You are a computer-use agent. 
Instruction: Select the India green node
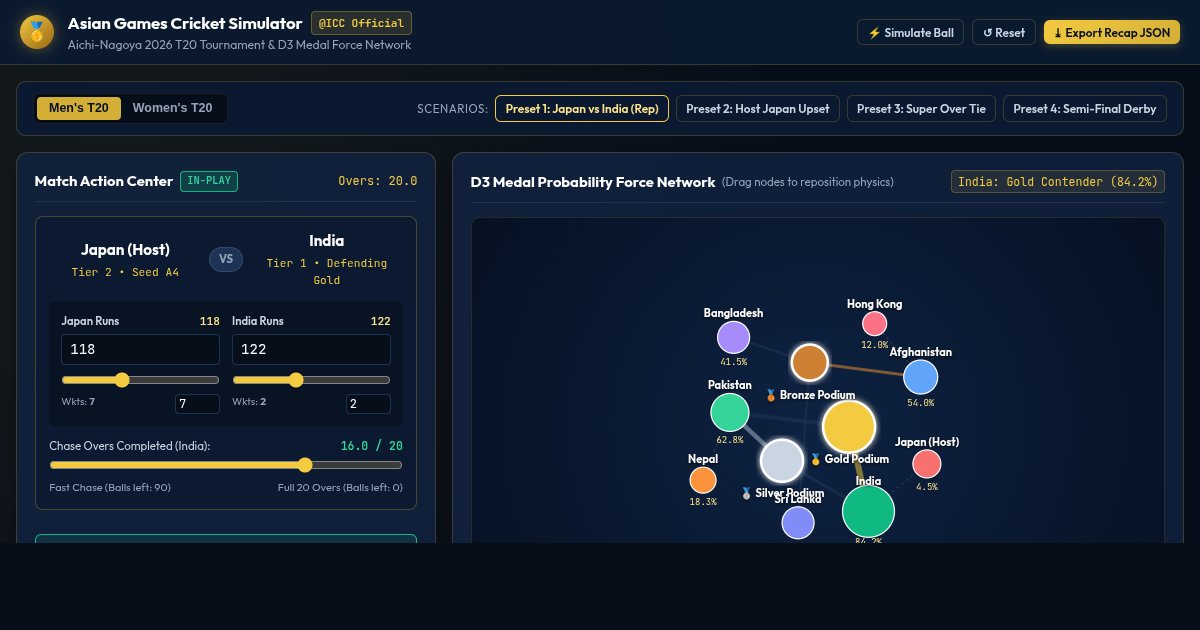pyautogui.click(x=868, y=511)
